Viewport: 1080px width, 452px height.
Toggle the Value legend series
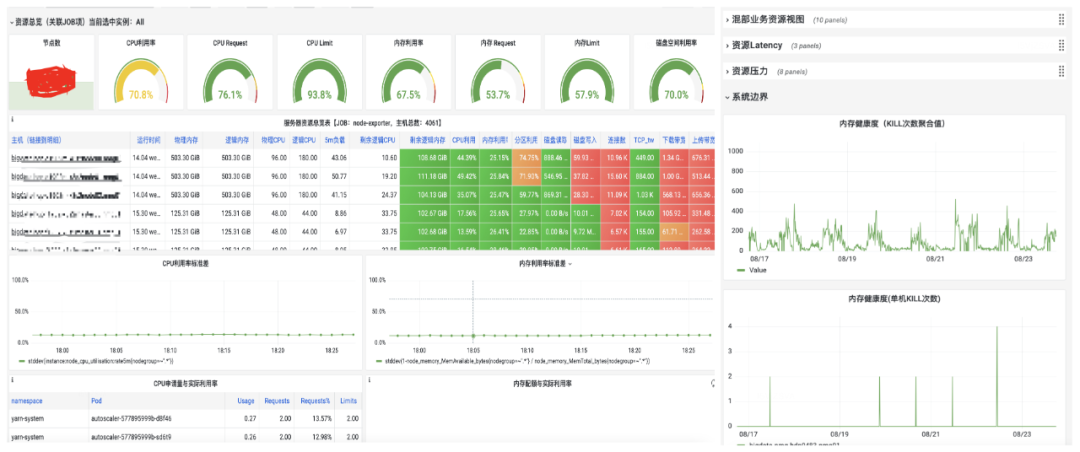(x=757, y=270)
